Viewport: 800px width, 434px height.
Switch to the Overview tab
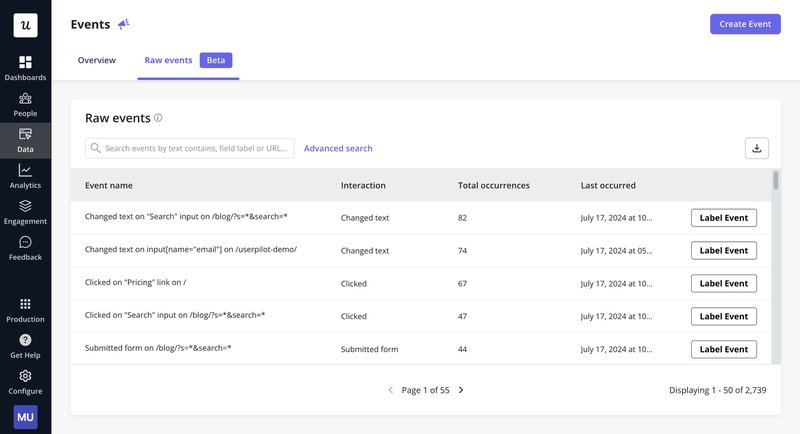(x=97, y=60)
